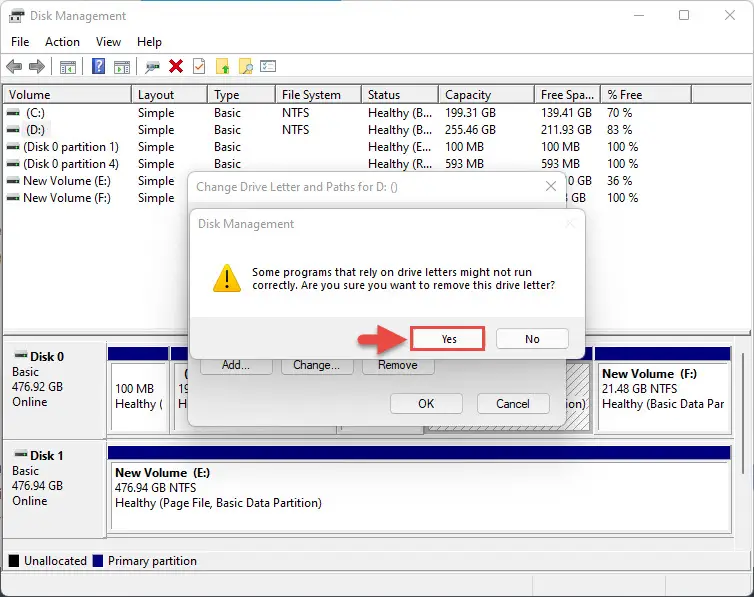
Task: Click the Disk Management title bar app icon
Action: click(16, 16)
